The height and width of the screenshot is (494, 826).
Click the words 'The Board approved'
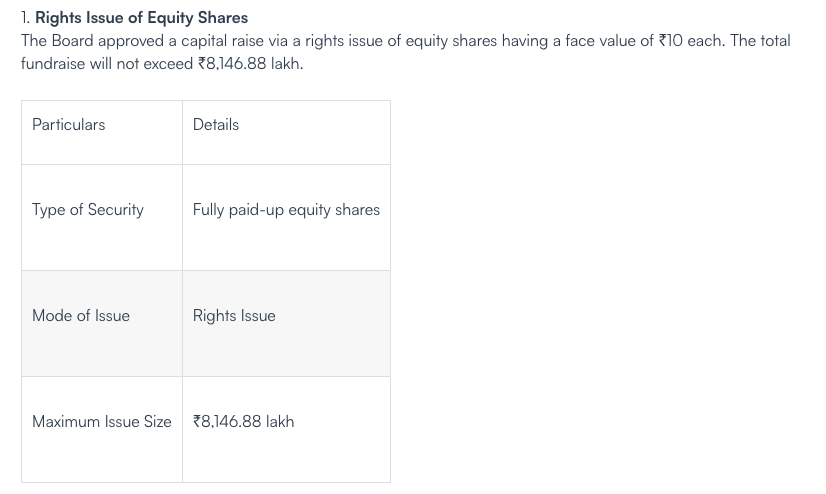pos(93,41)
